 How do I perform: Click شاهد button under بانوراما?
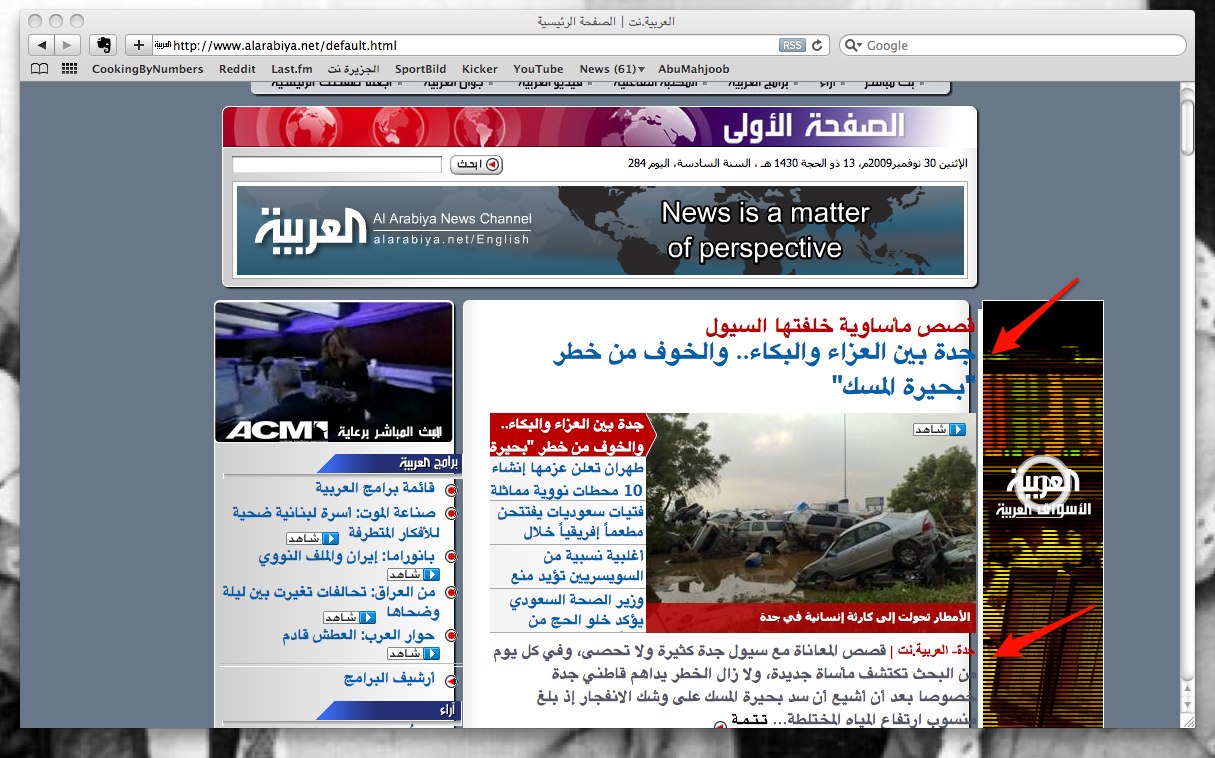[414, 575]
